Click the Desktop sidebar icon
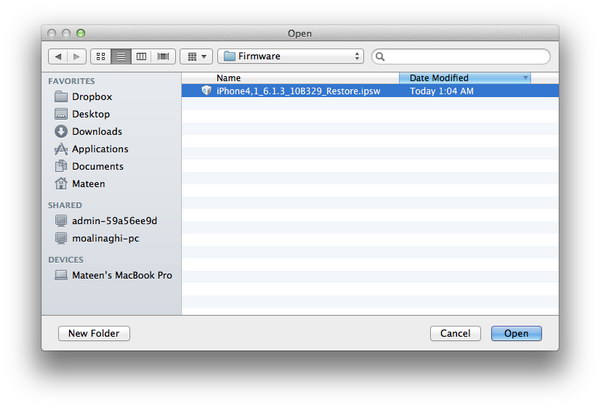This screenshot has width=600, height=408. click(x=61, y=114)
